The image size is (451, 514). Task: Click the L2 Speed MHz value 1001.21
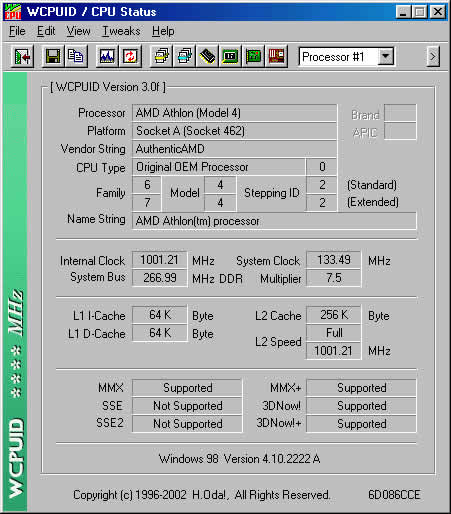(x=334, y=351)
